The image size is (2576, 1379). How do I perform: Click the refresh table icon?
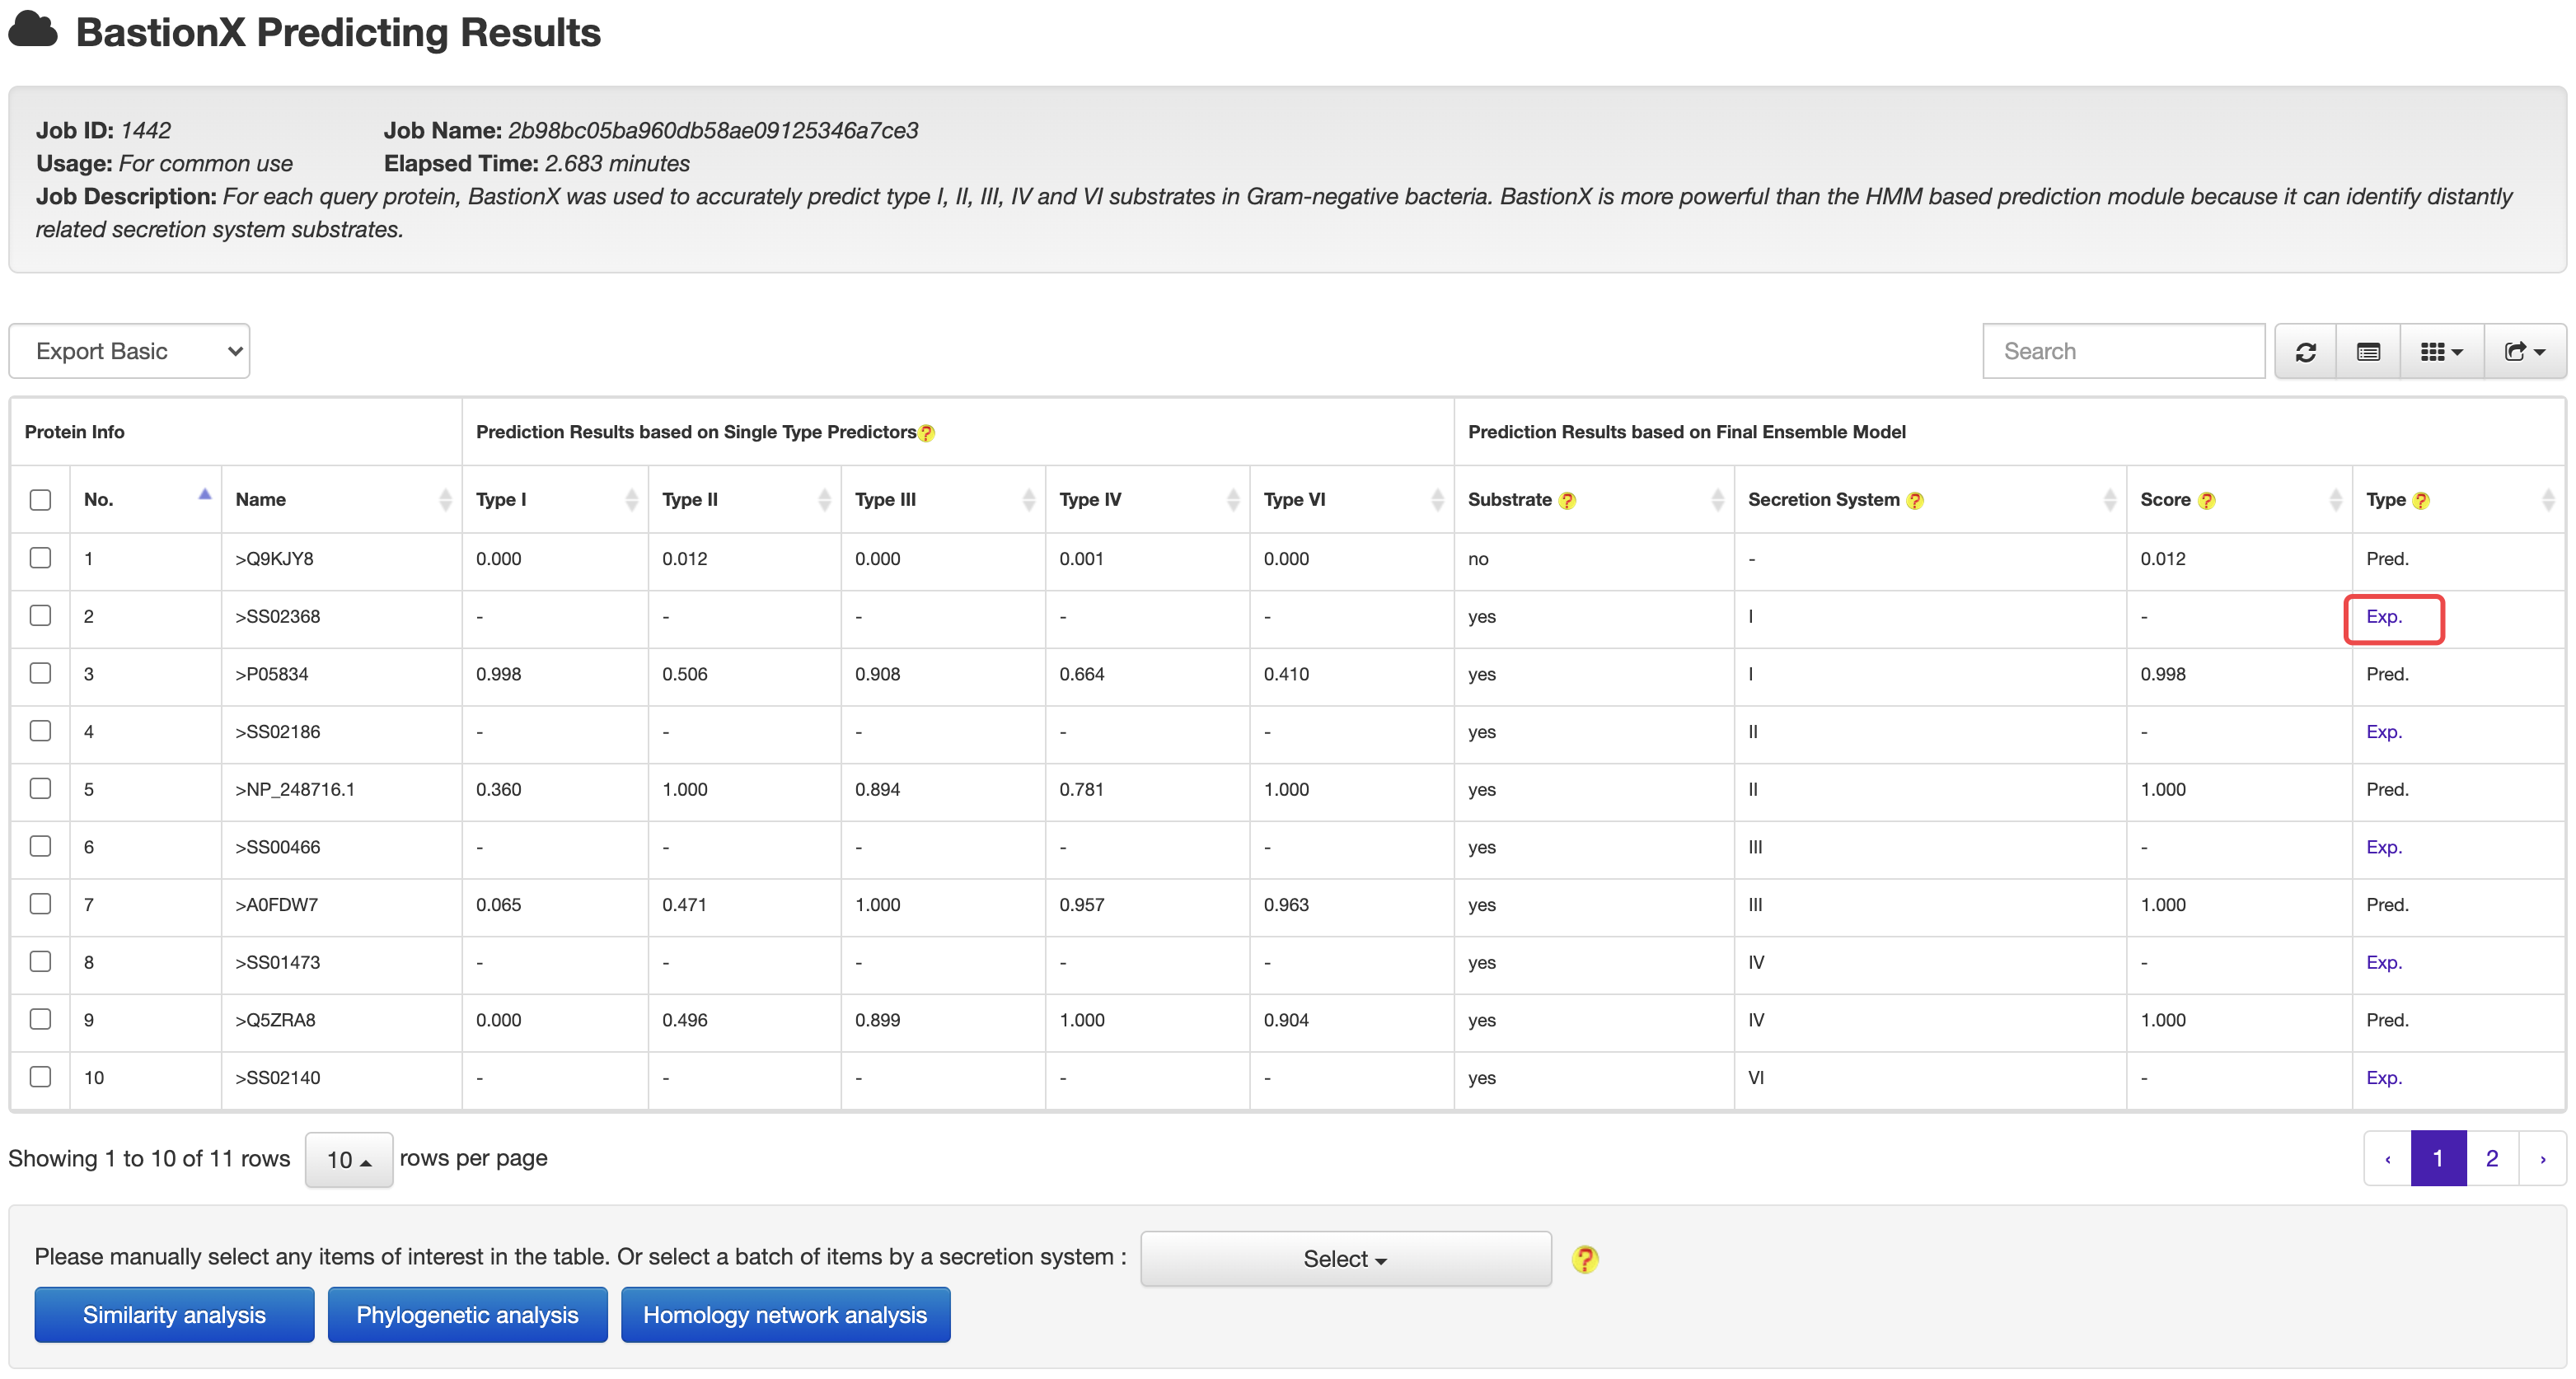tap(2305, 352)
